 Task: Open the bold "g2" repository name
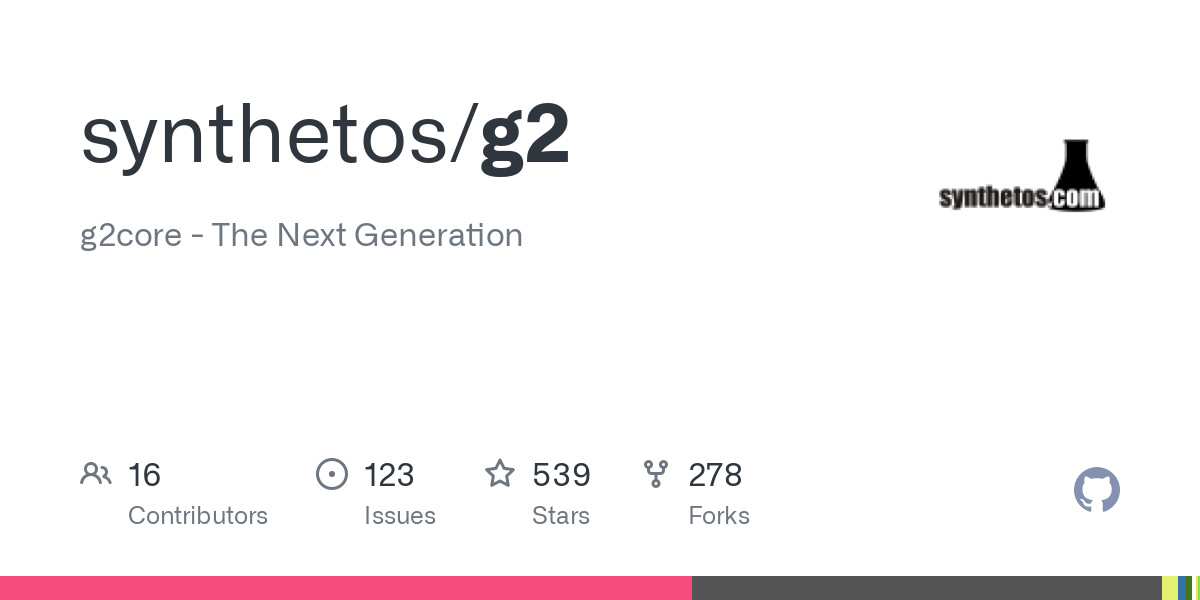525,135
